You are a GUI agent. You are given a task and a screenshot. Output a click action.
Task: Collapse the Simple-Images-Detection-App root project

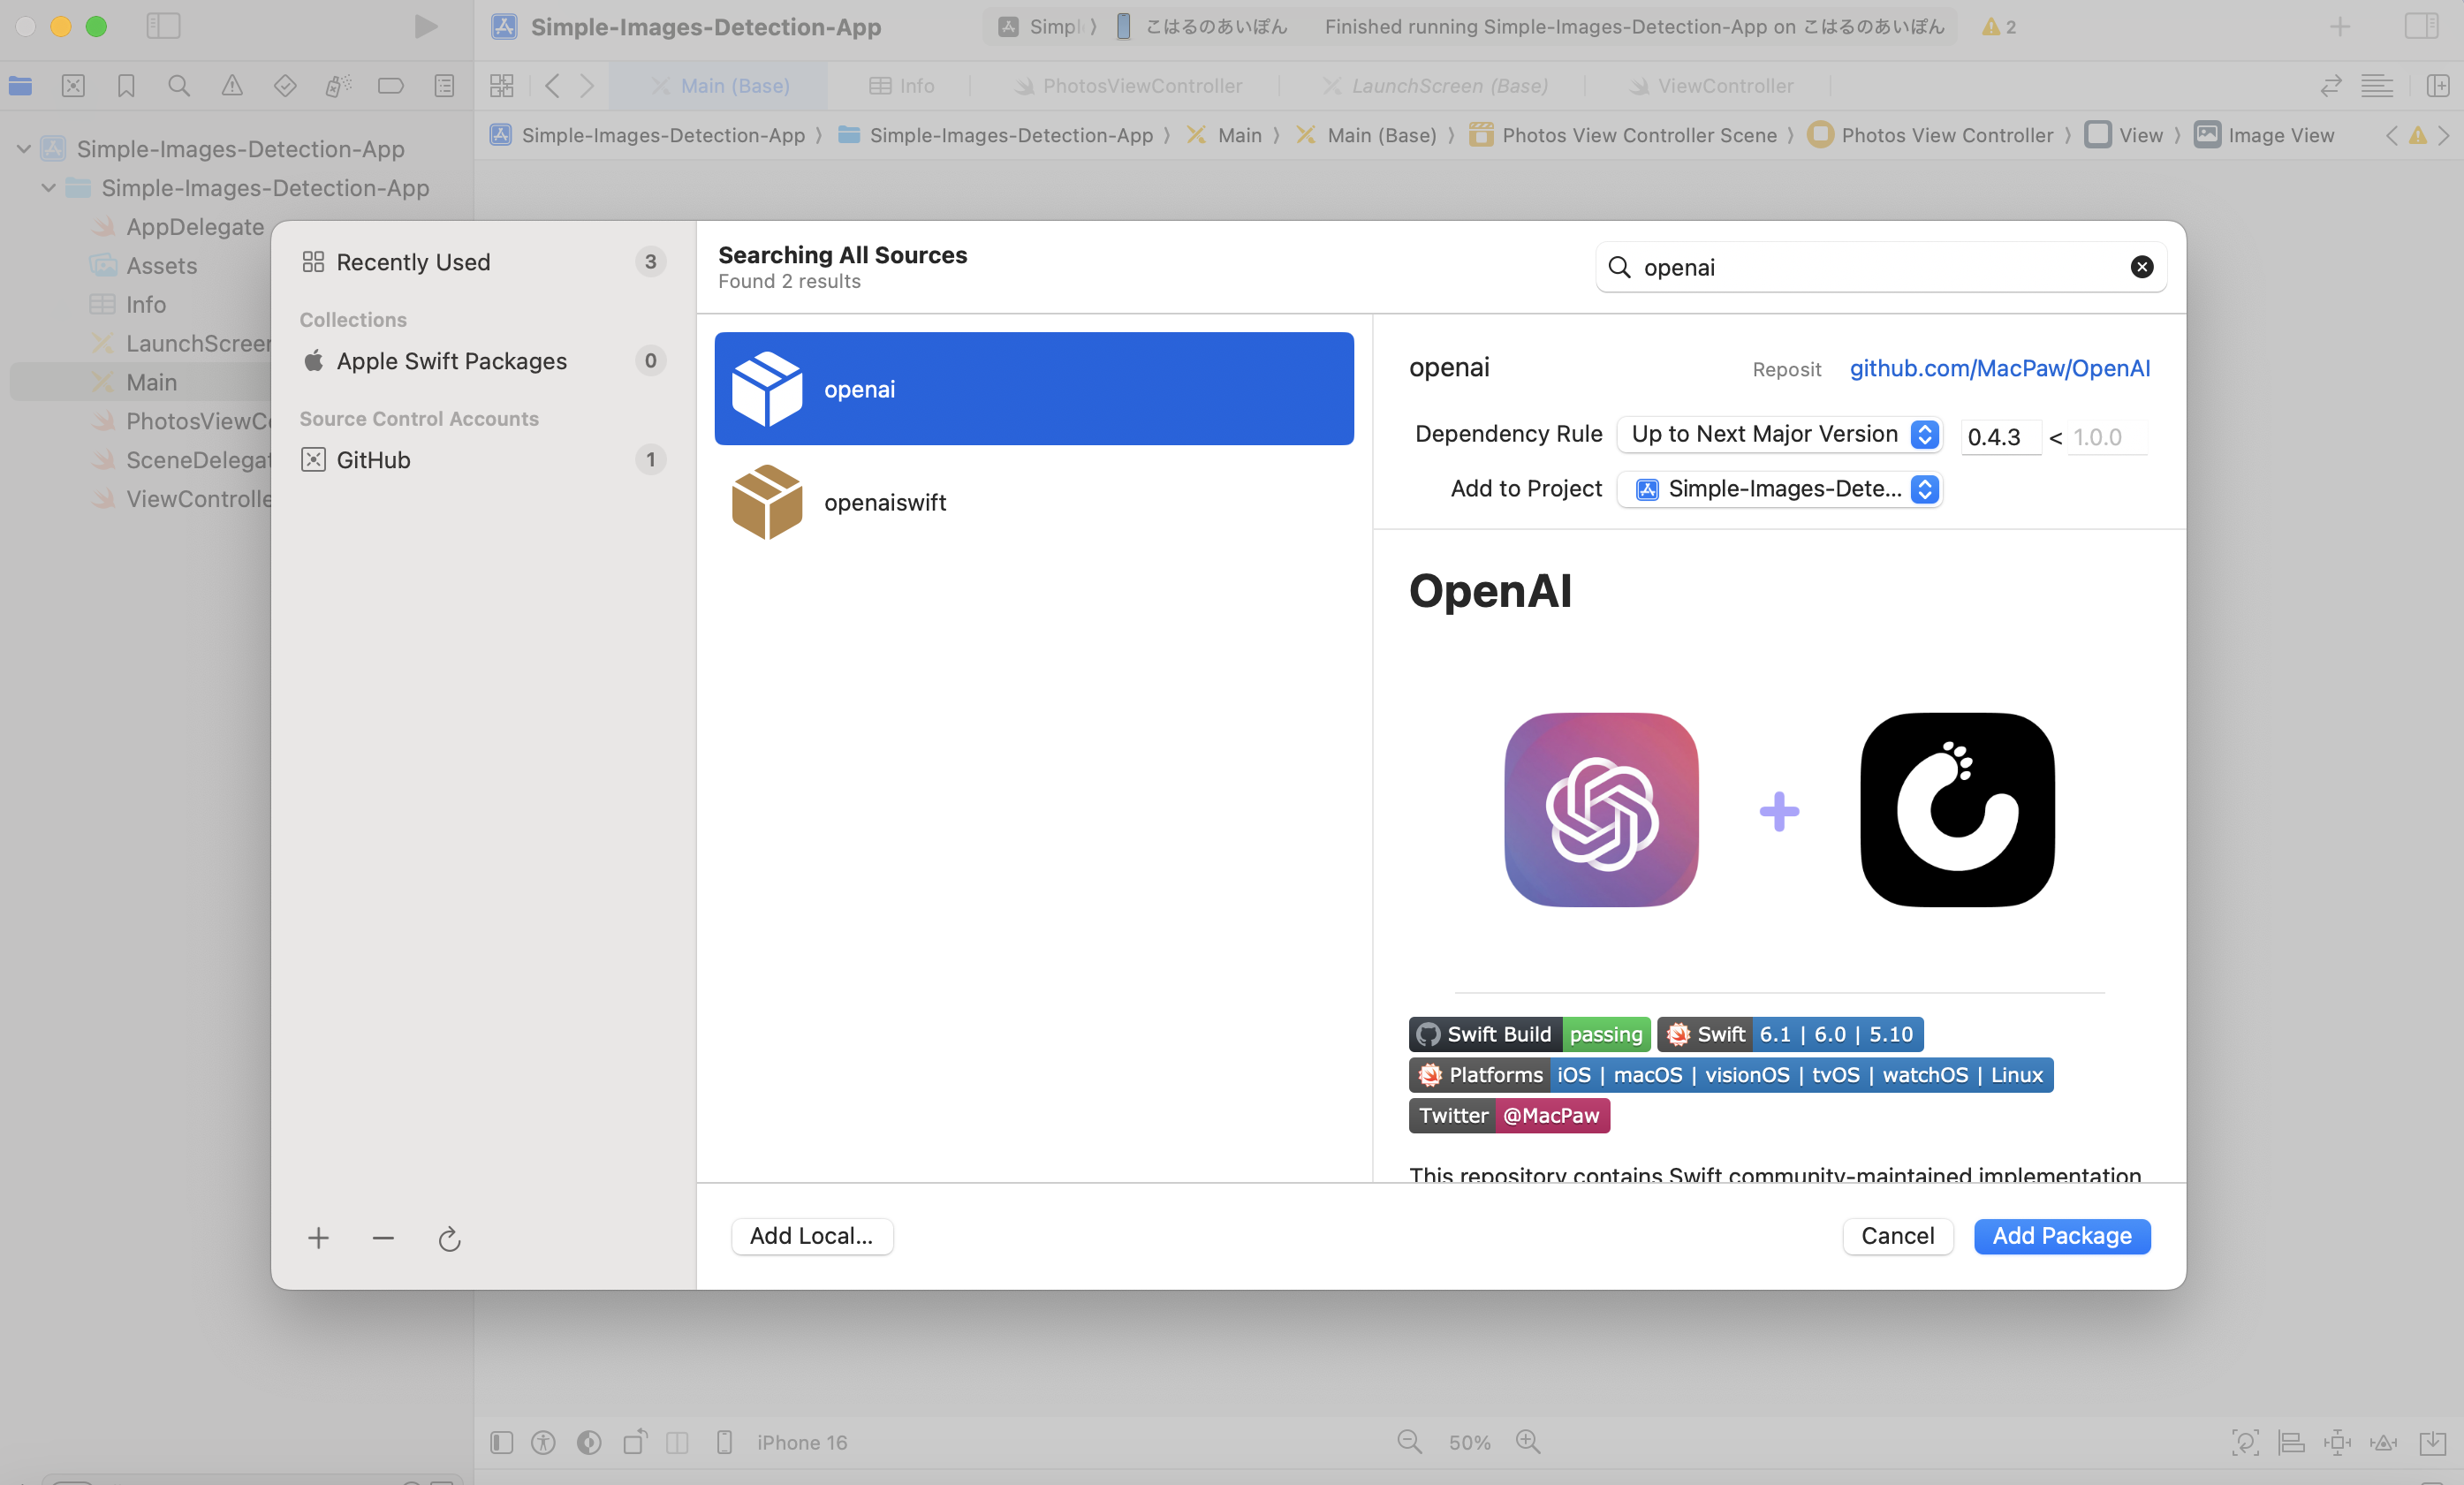[x=24, y=149]
